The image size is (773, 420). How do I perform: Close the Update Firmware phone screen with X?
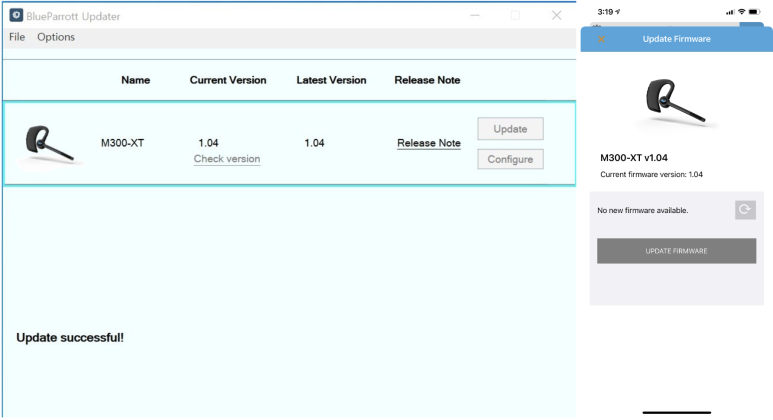[x=601, y=39]
